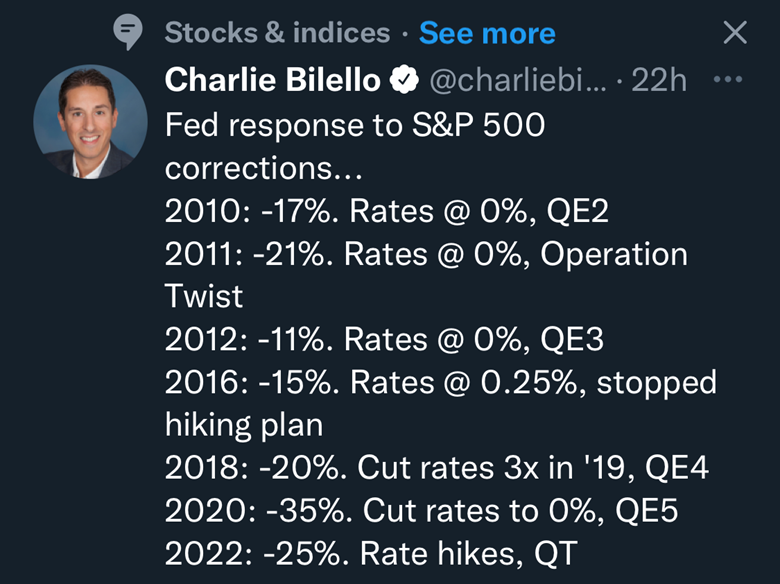
Task: Dismiss the Stocks & indices topic with X
Action: point(735,33)
